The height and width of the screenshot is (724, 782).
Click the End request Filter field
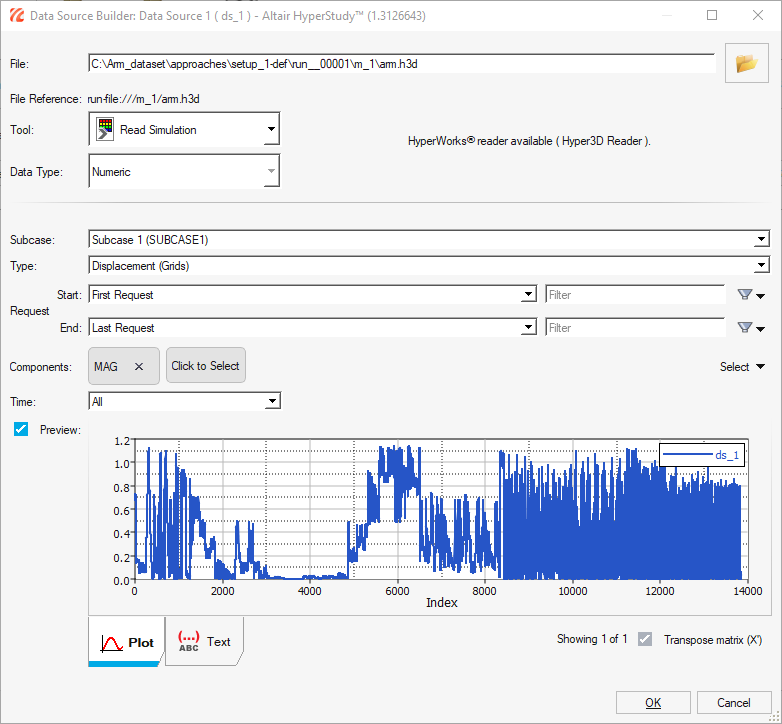635,328
